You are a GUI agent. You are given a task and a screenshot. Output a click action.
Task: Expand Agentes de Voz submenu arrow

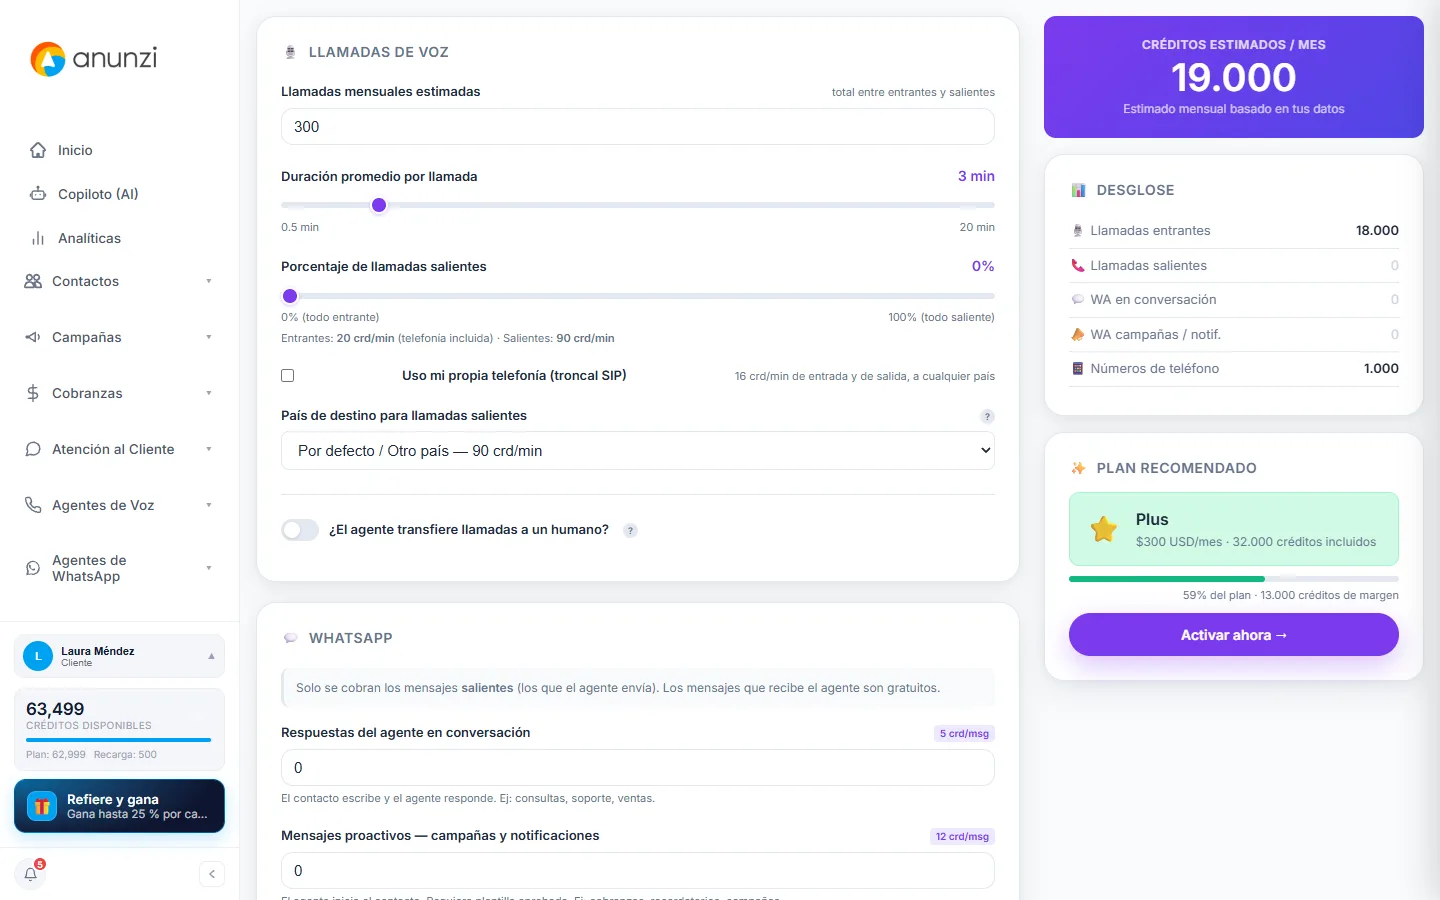(x=209, y=505)
